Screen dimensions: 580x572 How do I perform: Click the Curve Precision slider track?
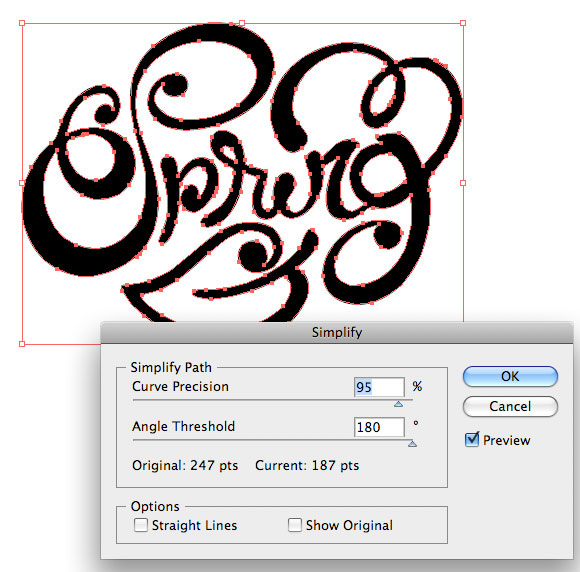click(x=273, y=400)
